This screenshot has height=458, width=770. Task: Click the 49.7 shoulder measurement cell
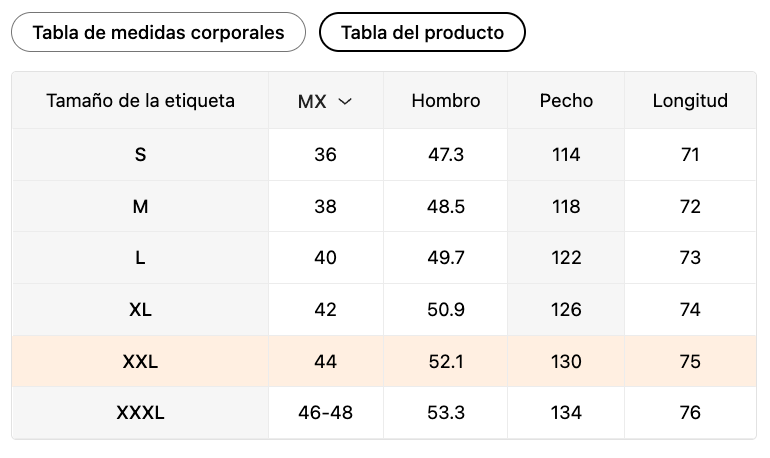point(446,258)
